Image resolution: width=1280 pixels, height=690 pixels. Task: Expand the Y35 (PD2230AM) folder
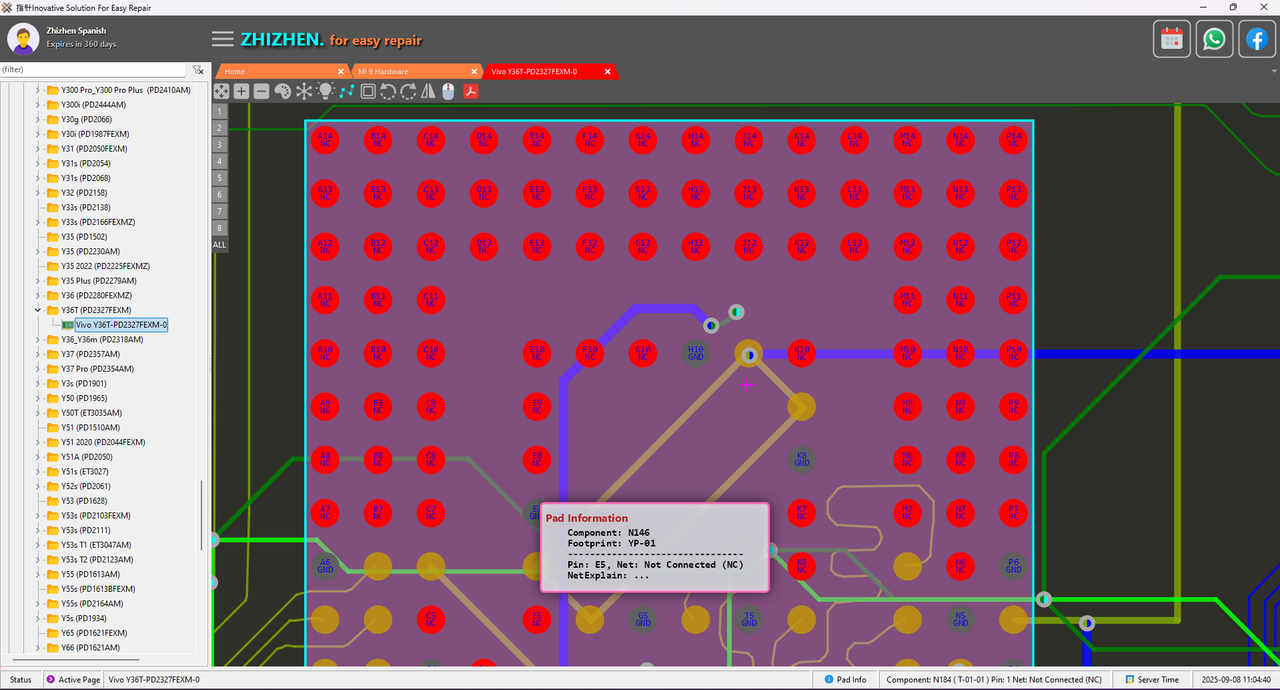38,251
